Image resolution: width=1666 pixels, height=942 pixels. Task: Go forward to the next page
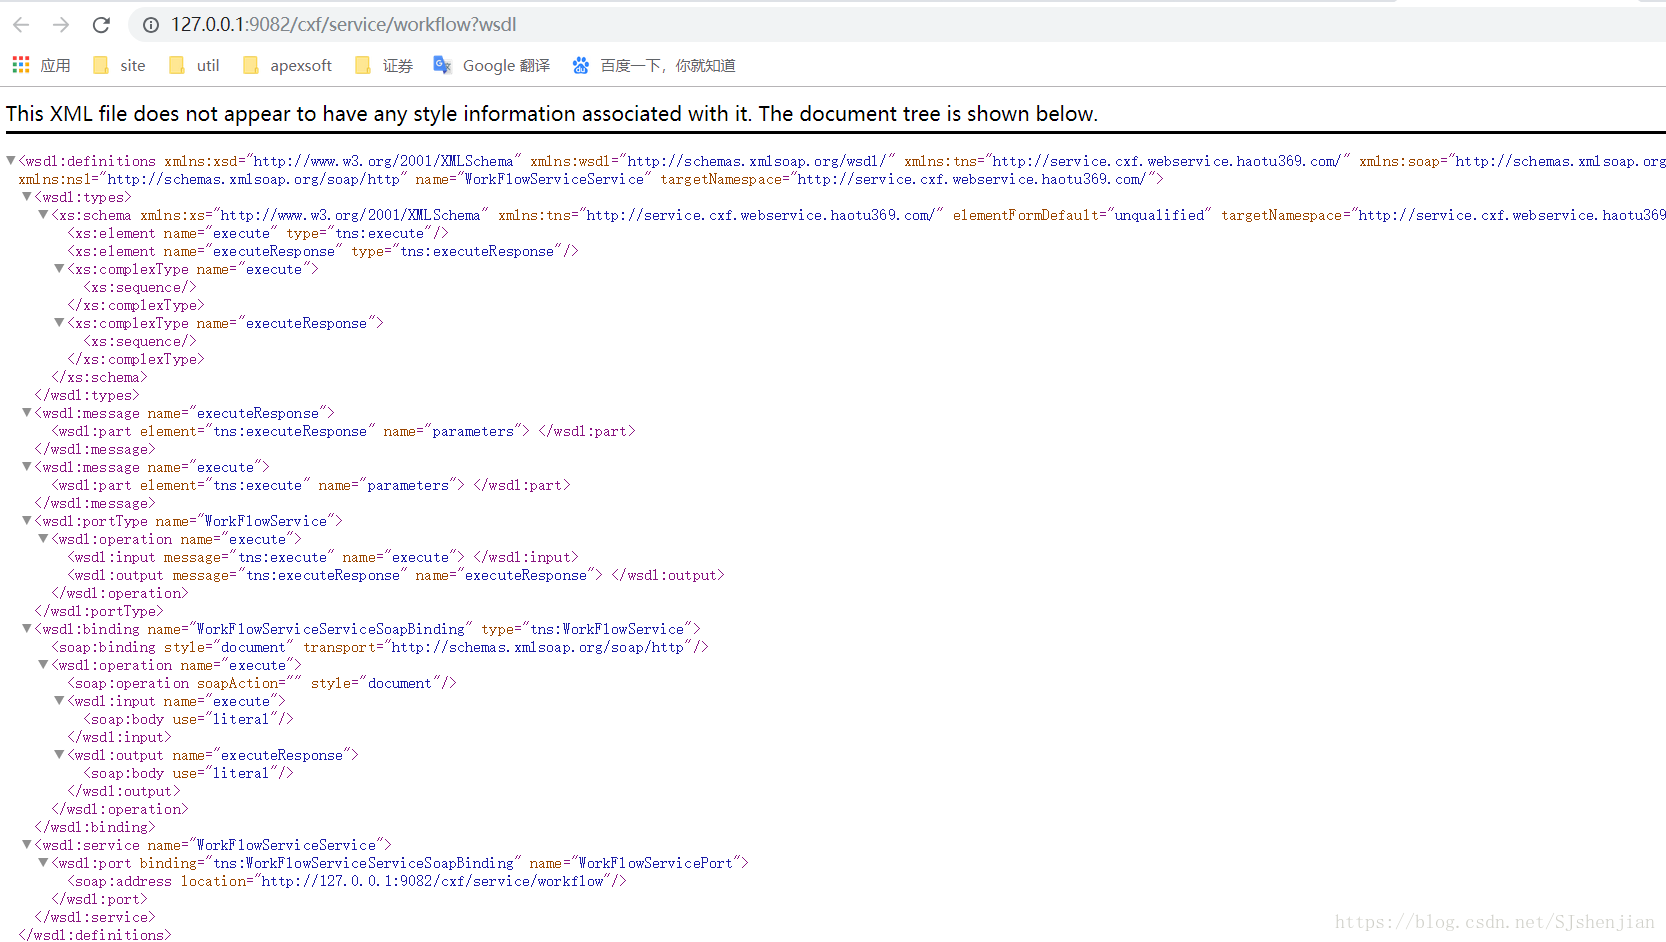(x=61, y=25)
